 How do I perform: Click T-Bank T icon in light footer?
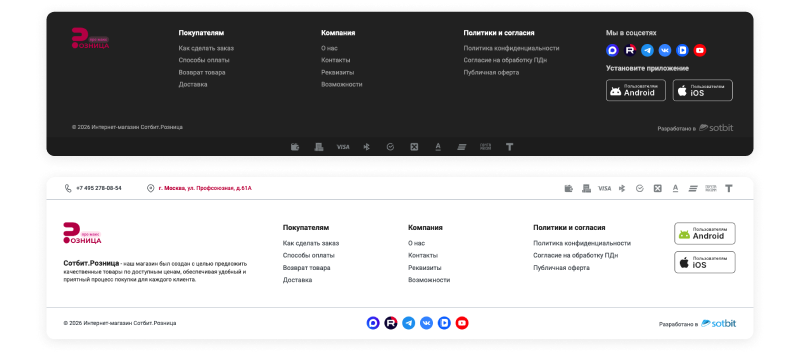[x=729, y=189]
